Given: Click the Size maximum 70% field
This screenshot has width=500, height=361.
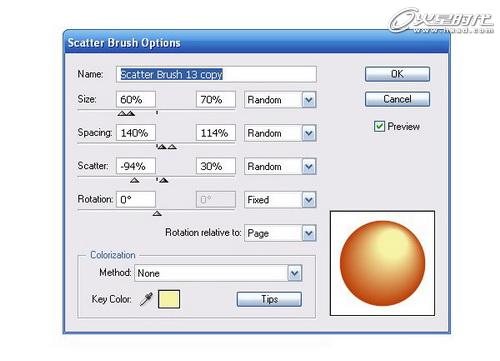Looking at the screenshot, I should click(x=216, y=99).
